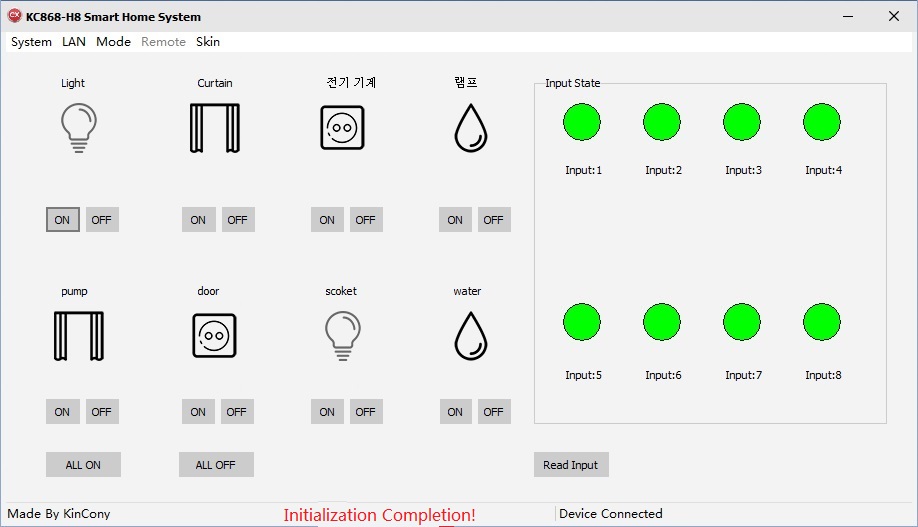This screenshot has width=918, height=527.
Task: Switch the Curtain OFF
Action: coord(237,220)
